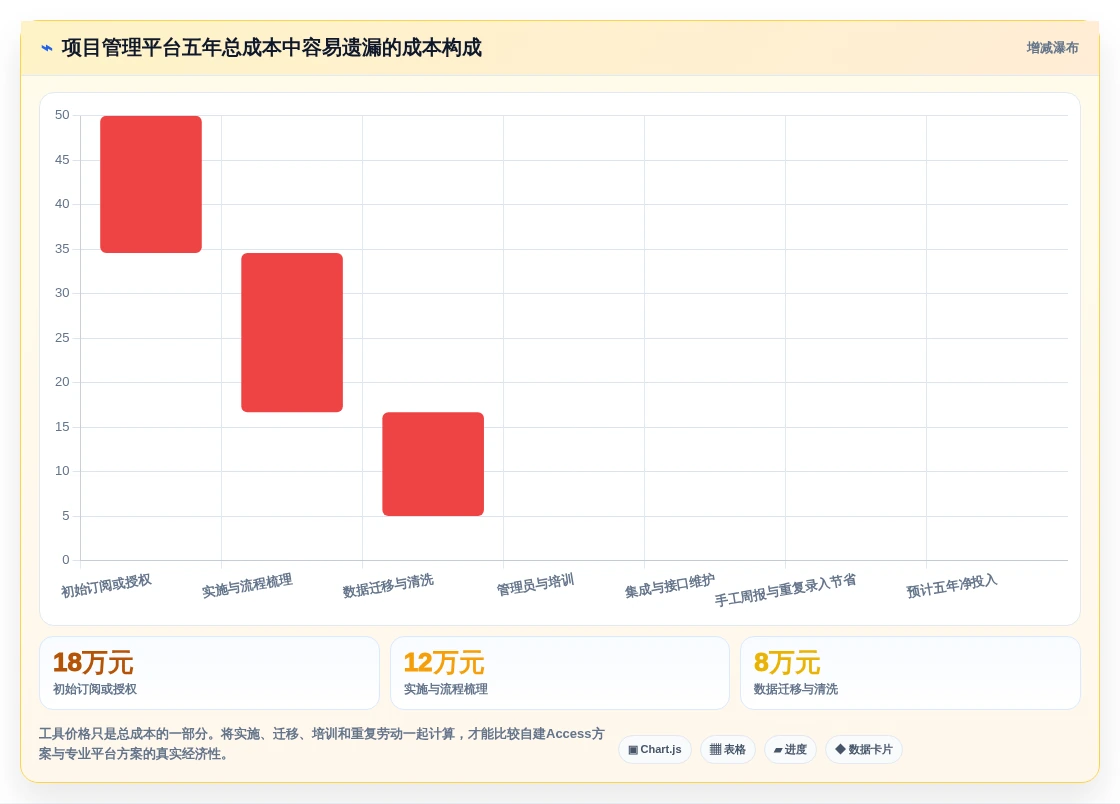Viewport: 1120px width, 804px height.
Task: Click the axis label 手工周报与重复录入节省
Action: tap(785, 590)
